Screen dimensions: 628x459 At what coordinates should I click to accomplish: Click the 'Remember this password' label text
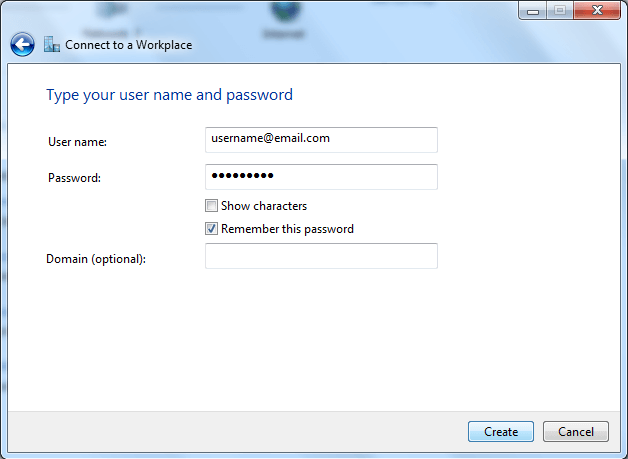(x=287, y=229)
